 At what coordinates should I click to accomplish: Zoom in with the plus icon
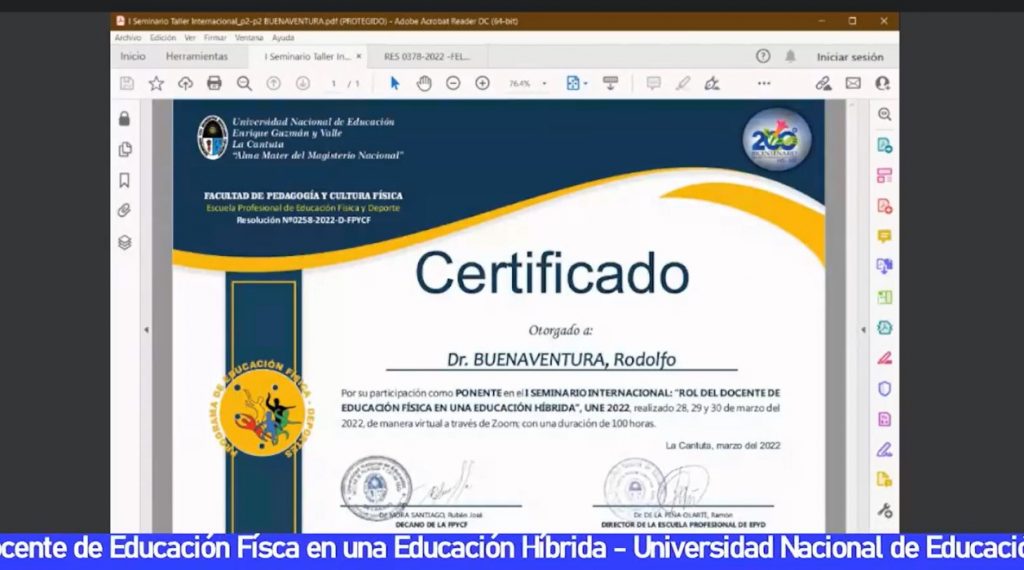(483, 84)
